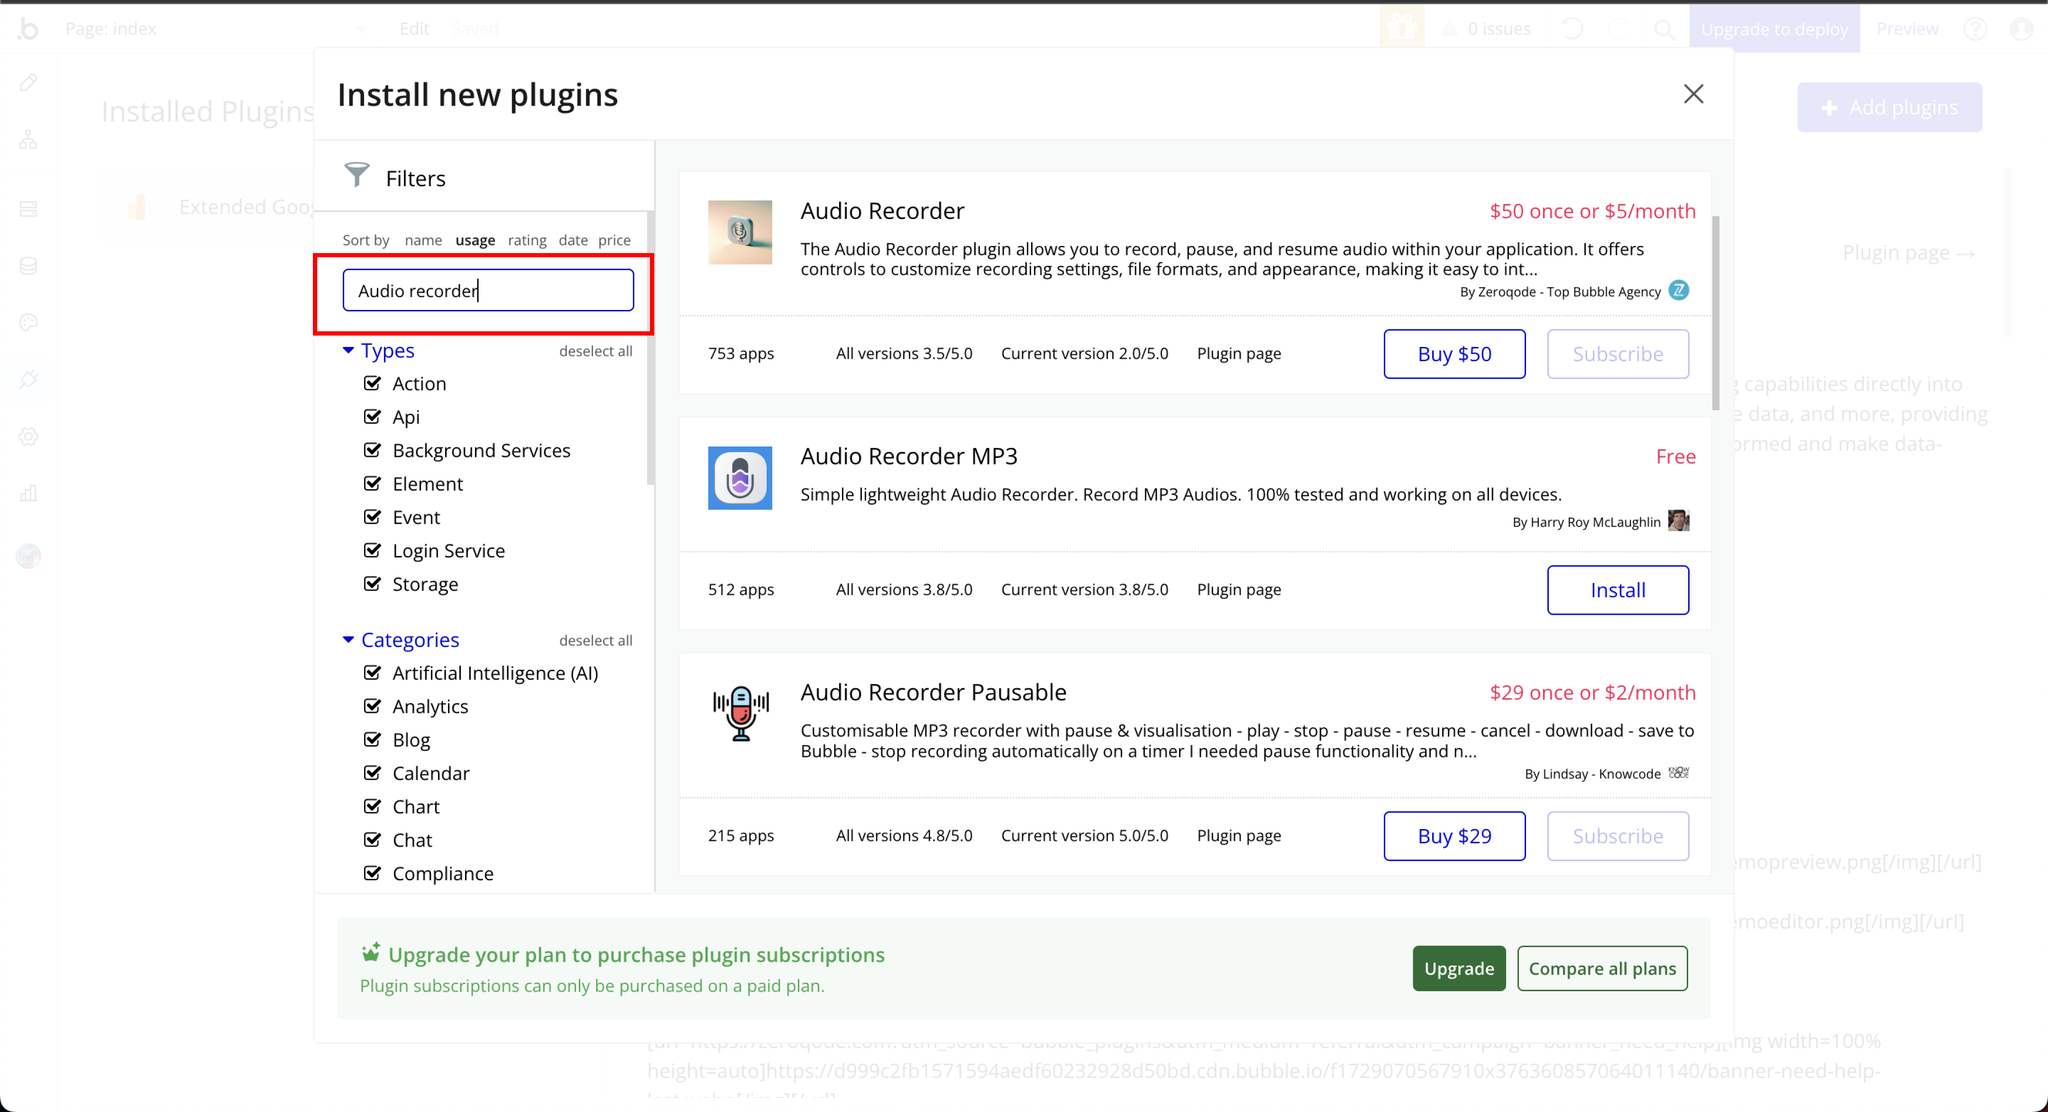Image resolution: width=2048 pixels, height=1112 pixels.
Task: Click the search magnifier in the top bar
Action: pyautogui.click(x=1664, y=29)
